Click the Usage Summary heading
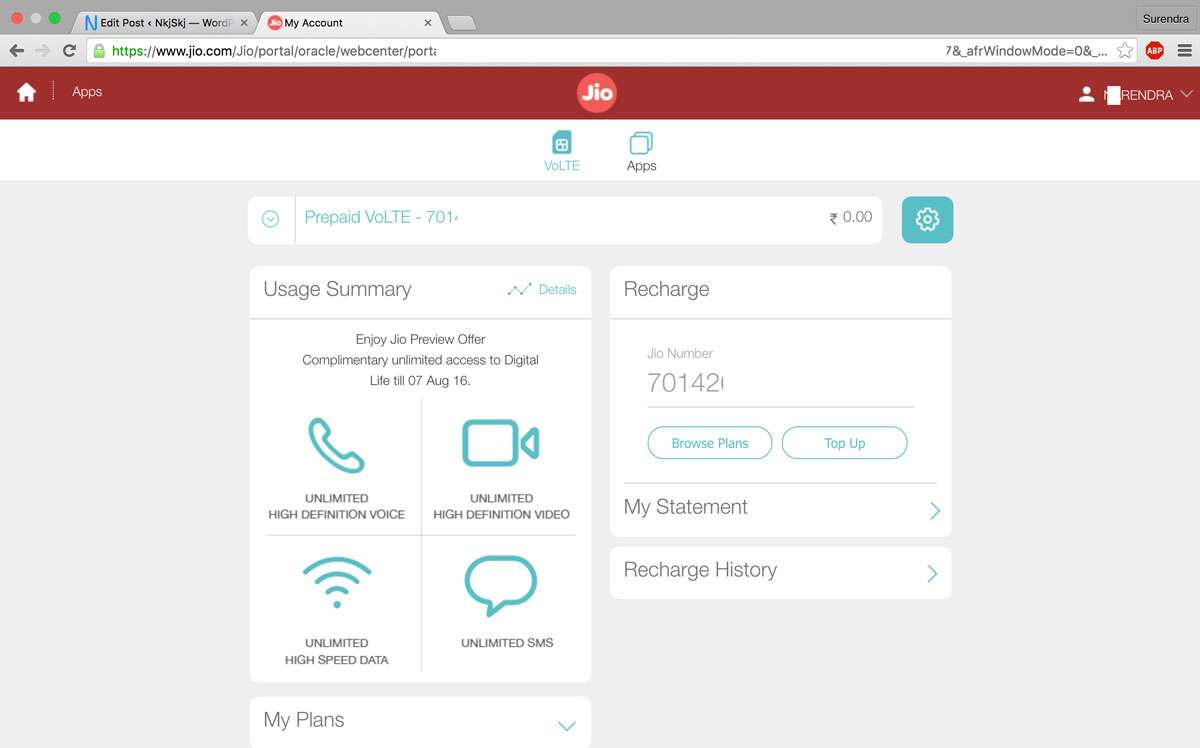 click(x=337, y=289)
